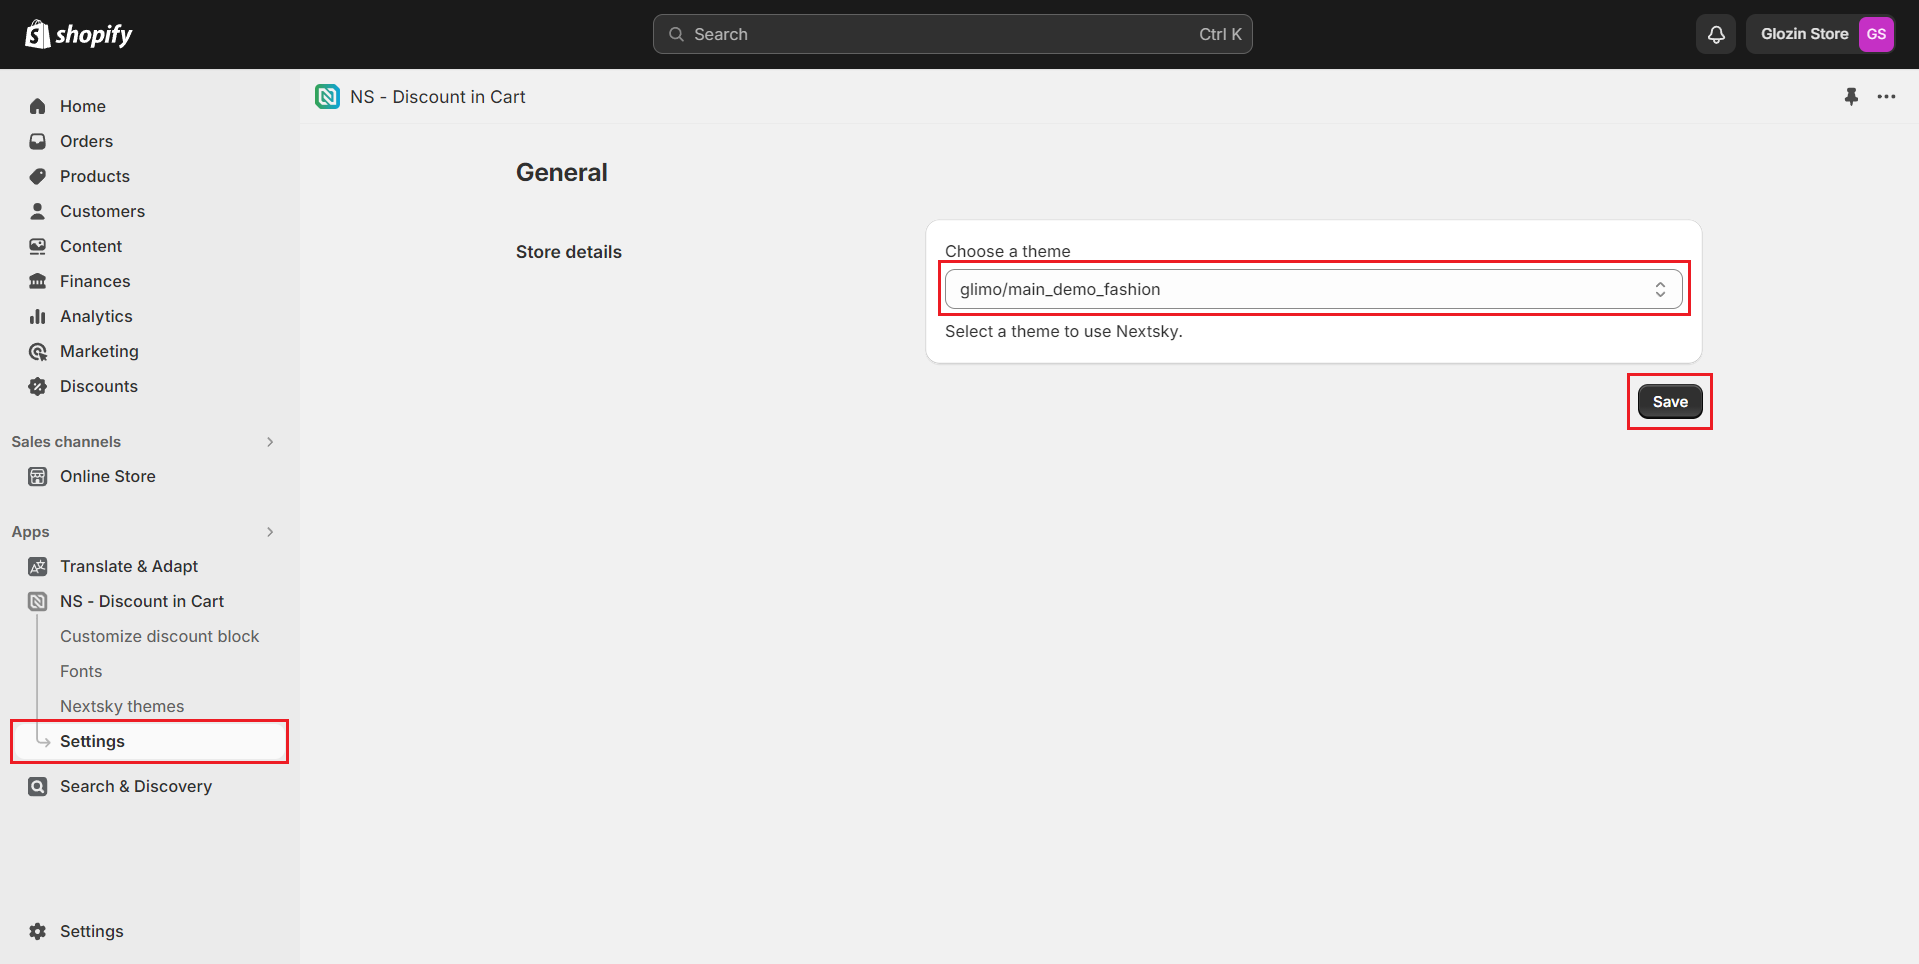Screen dimensions: 1919x964
Task: Open the Fonts submenu item
Action: point(81,671)
